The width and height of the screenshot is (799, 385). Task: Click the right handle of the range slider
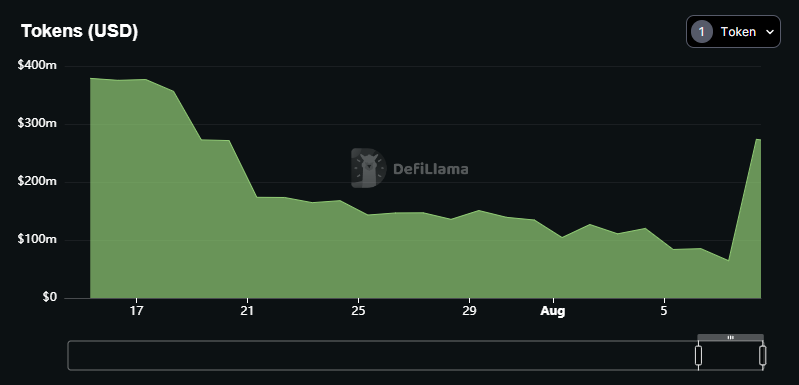pyautogui.click(x=762, y=355)
